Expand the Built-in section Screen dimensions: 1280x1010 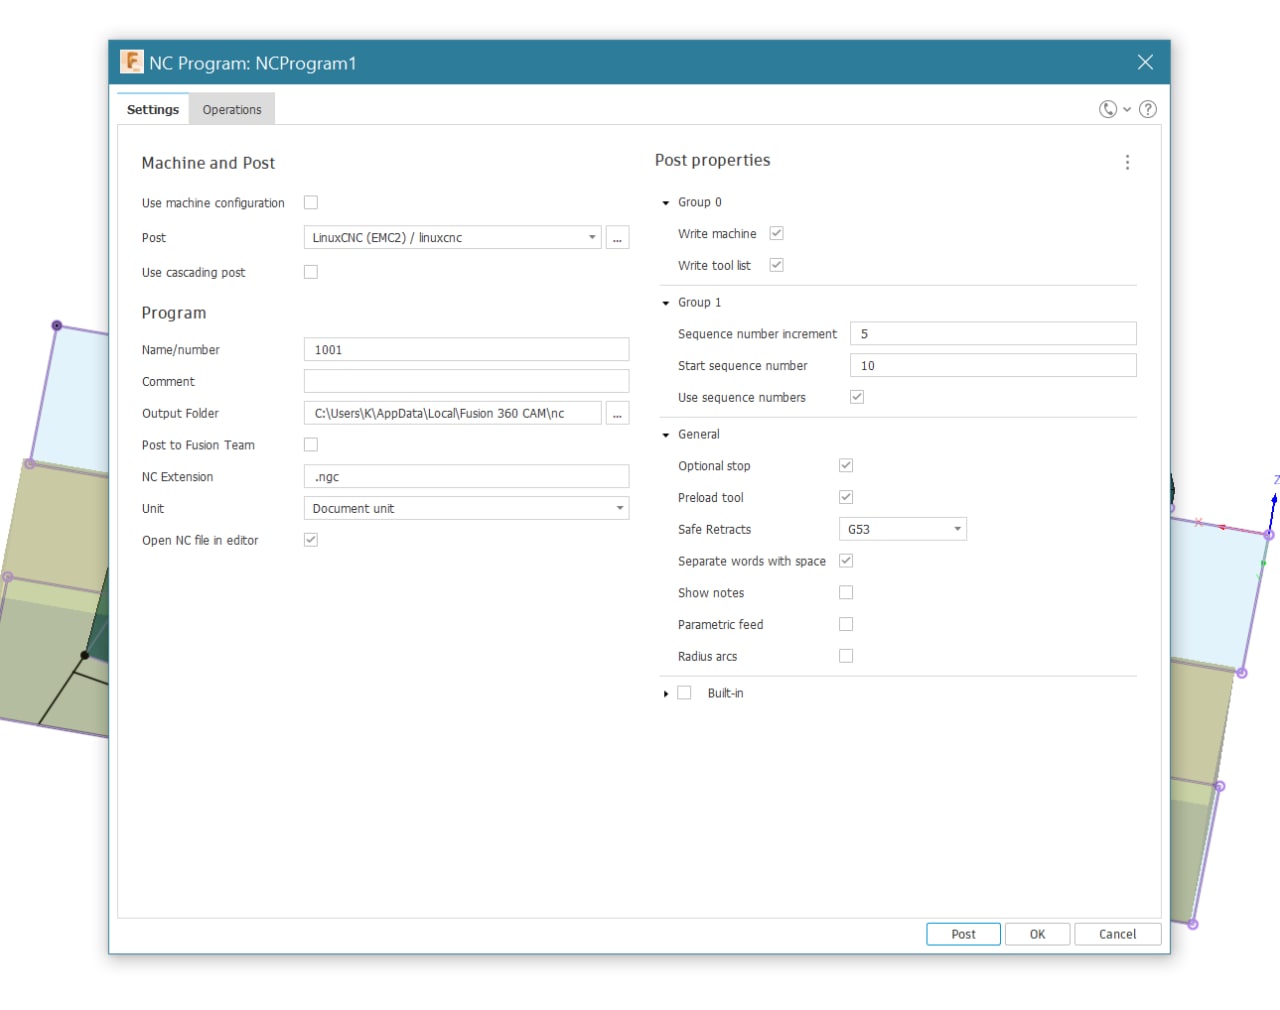(x=666, y=694)
